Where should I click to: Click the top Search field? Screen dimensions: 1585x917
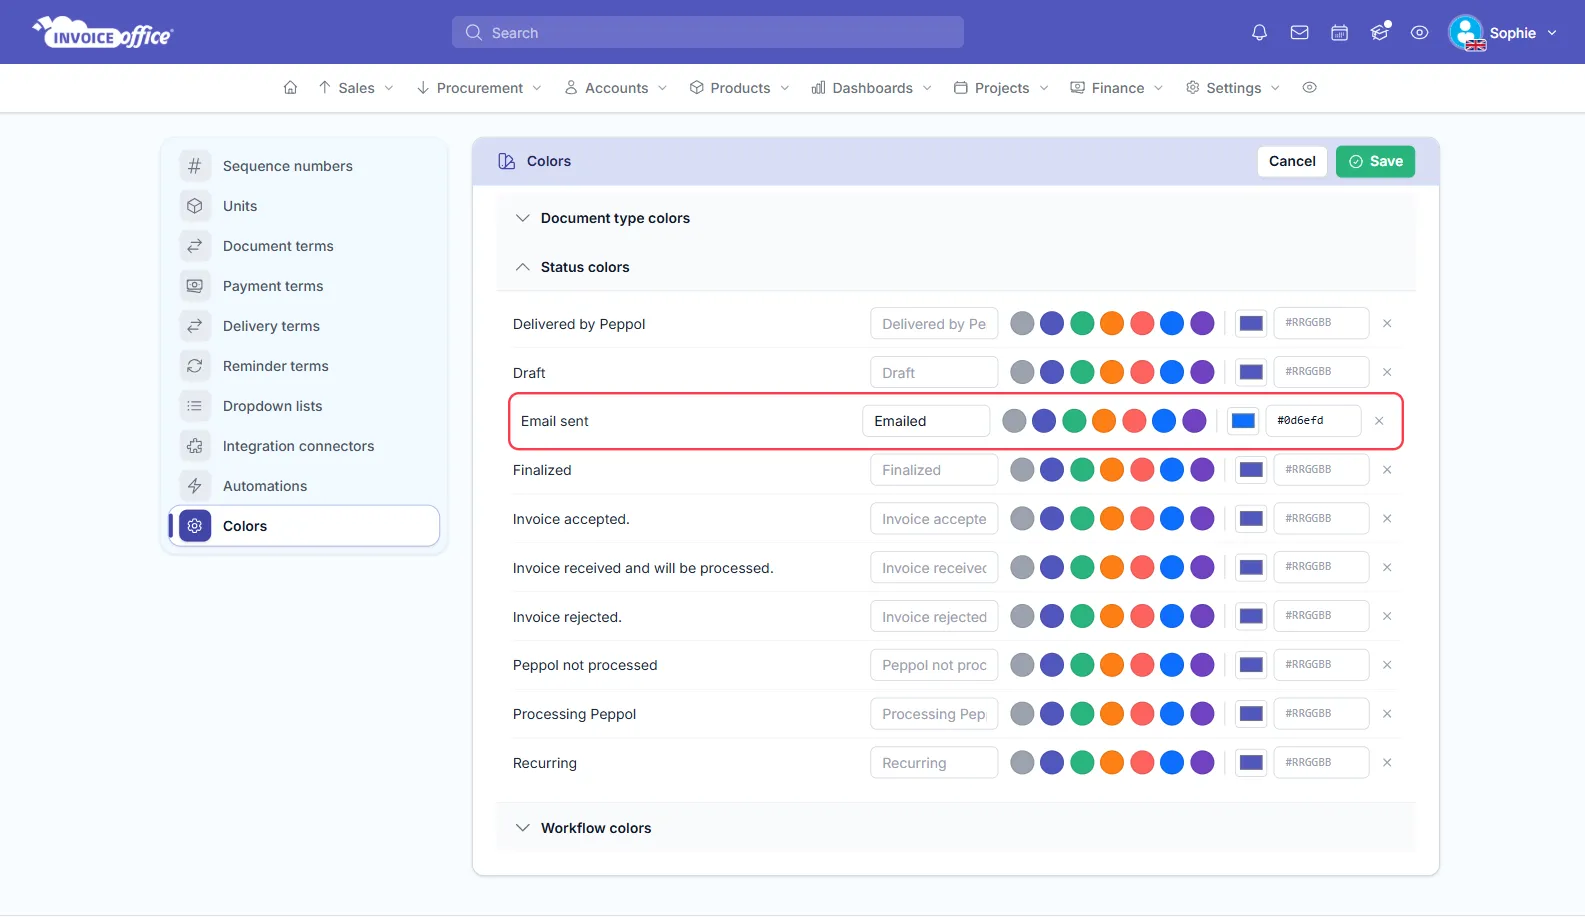tap(708, 32)
